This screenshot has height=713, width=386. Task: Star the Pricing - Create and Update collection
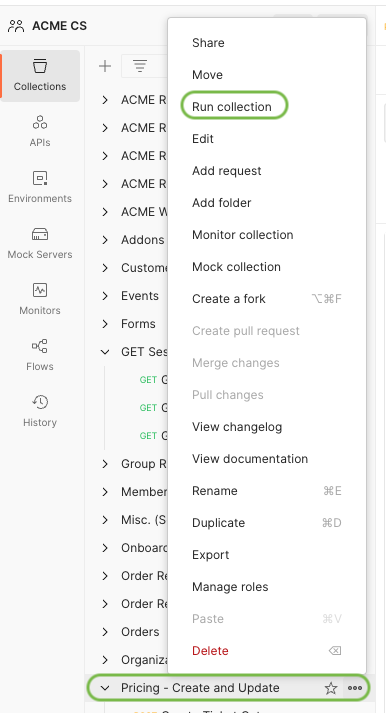click(x=331, y=688)
